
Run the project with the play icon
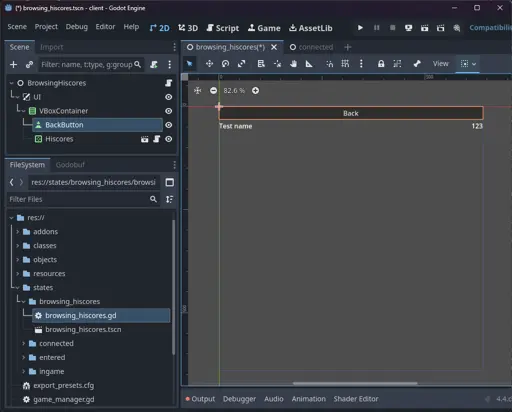[360, 28]
